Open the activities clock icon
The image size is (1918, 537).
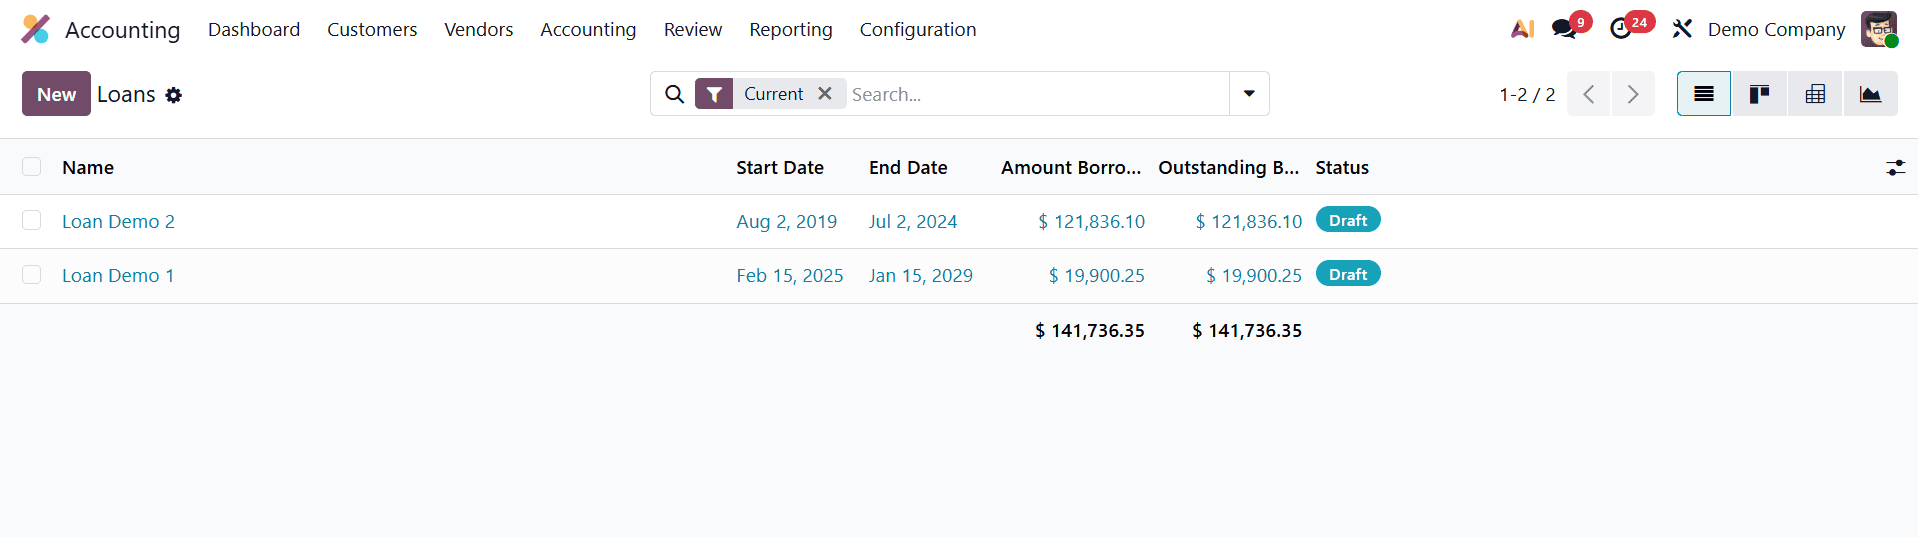pyautogui.click(x=1621, y=29)
